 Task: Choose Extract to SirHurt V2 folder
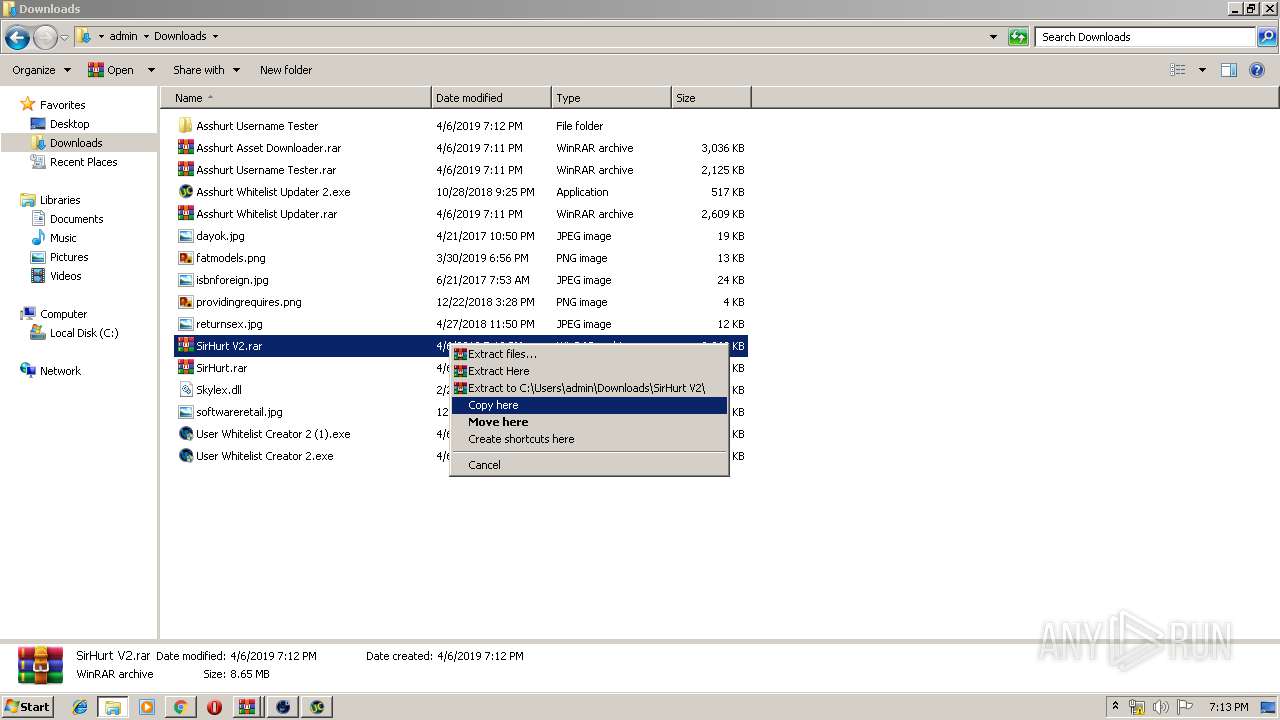coord(589,388)
